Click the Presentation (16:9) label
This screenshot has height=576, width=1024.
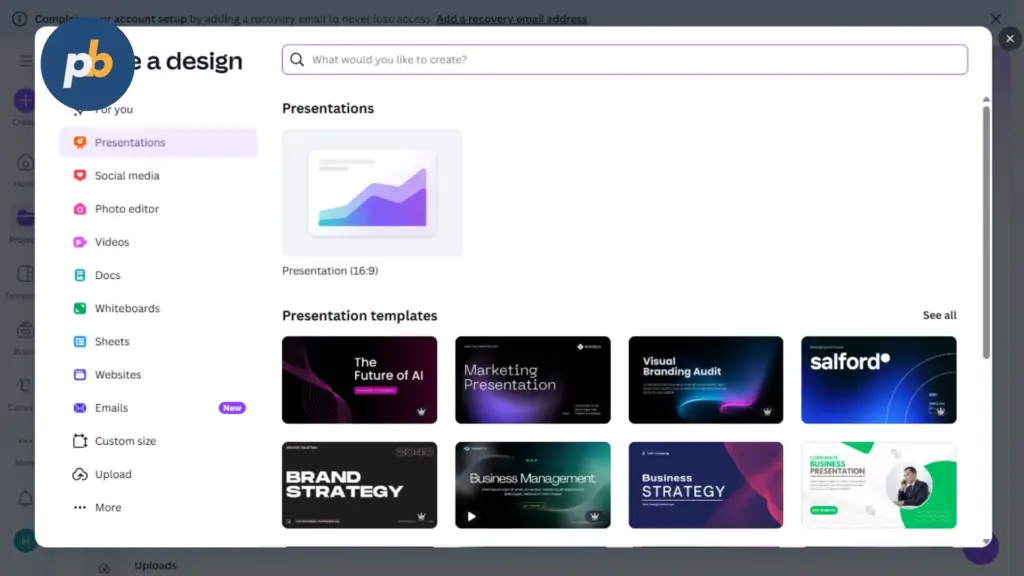[x=330, y=270]
